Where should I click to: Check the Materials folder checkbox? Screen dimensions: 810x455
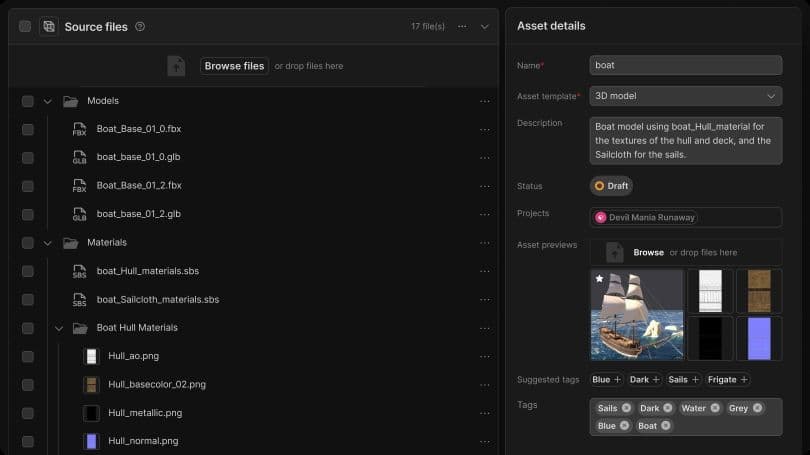pyautogui.click(x=28, y=243)
